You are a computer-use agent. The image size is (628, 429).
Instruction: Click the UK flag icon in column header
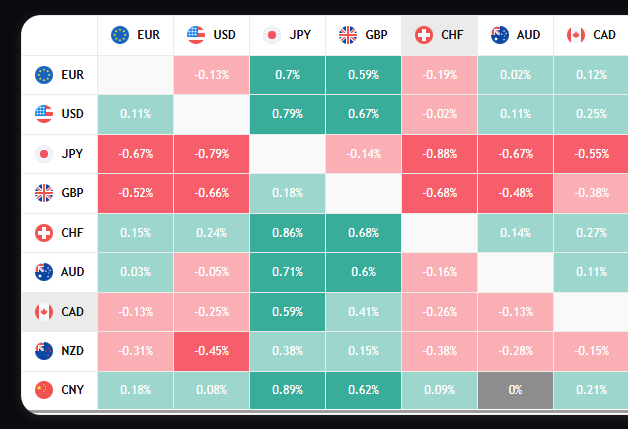[348, 35]
